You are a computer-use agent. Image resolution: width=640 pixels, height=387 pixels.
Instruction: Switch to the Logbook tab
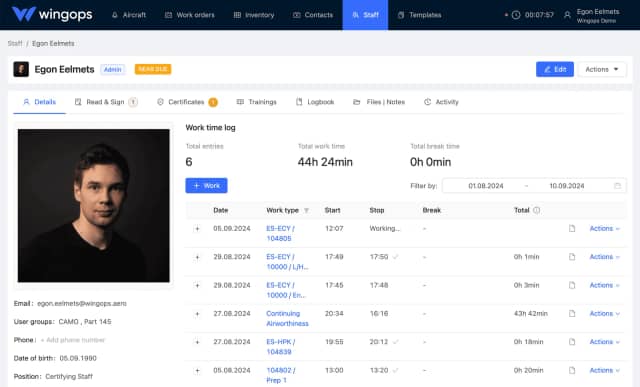coord(315,102)
